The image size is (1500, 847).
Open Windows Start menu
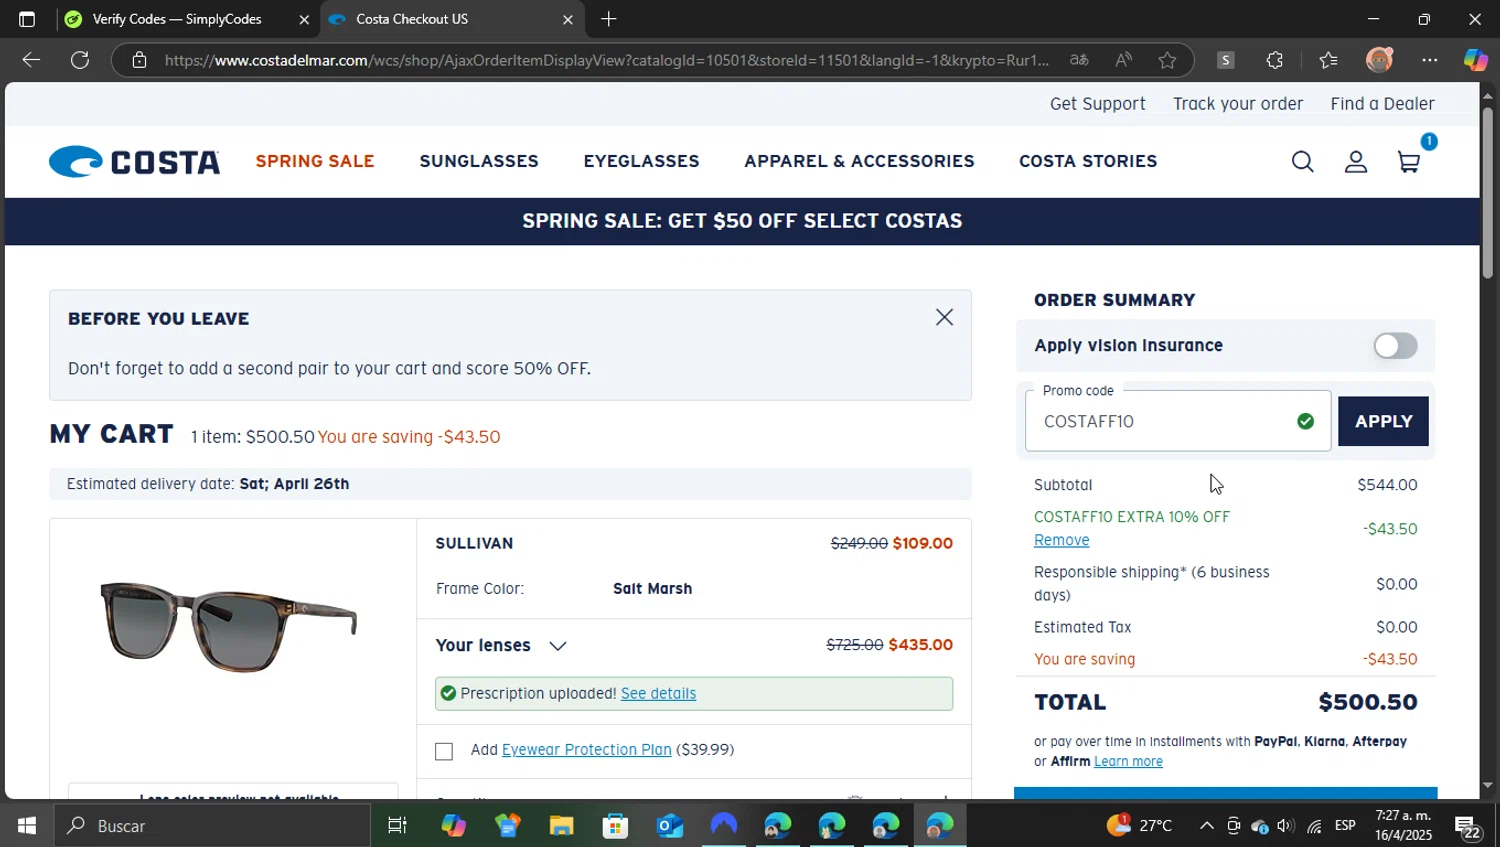27,826
